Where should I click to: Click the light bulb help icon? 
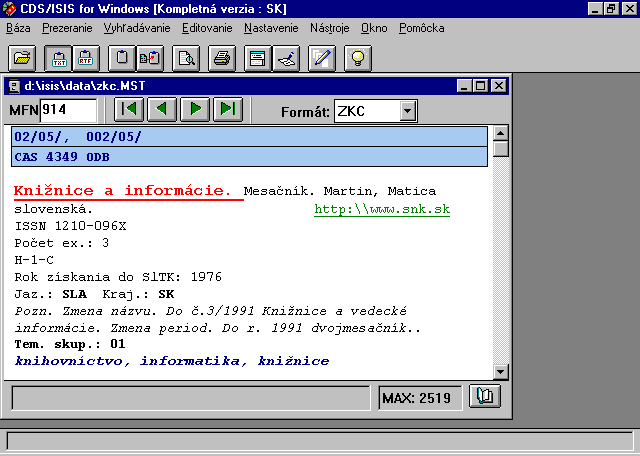[358, 58]
